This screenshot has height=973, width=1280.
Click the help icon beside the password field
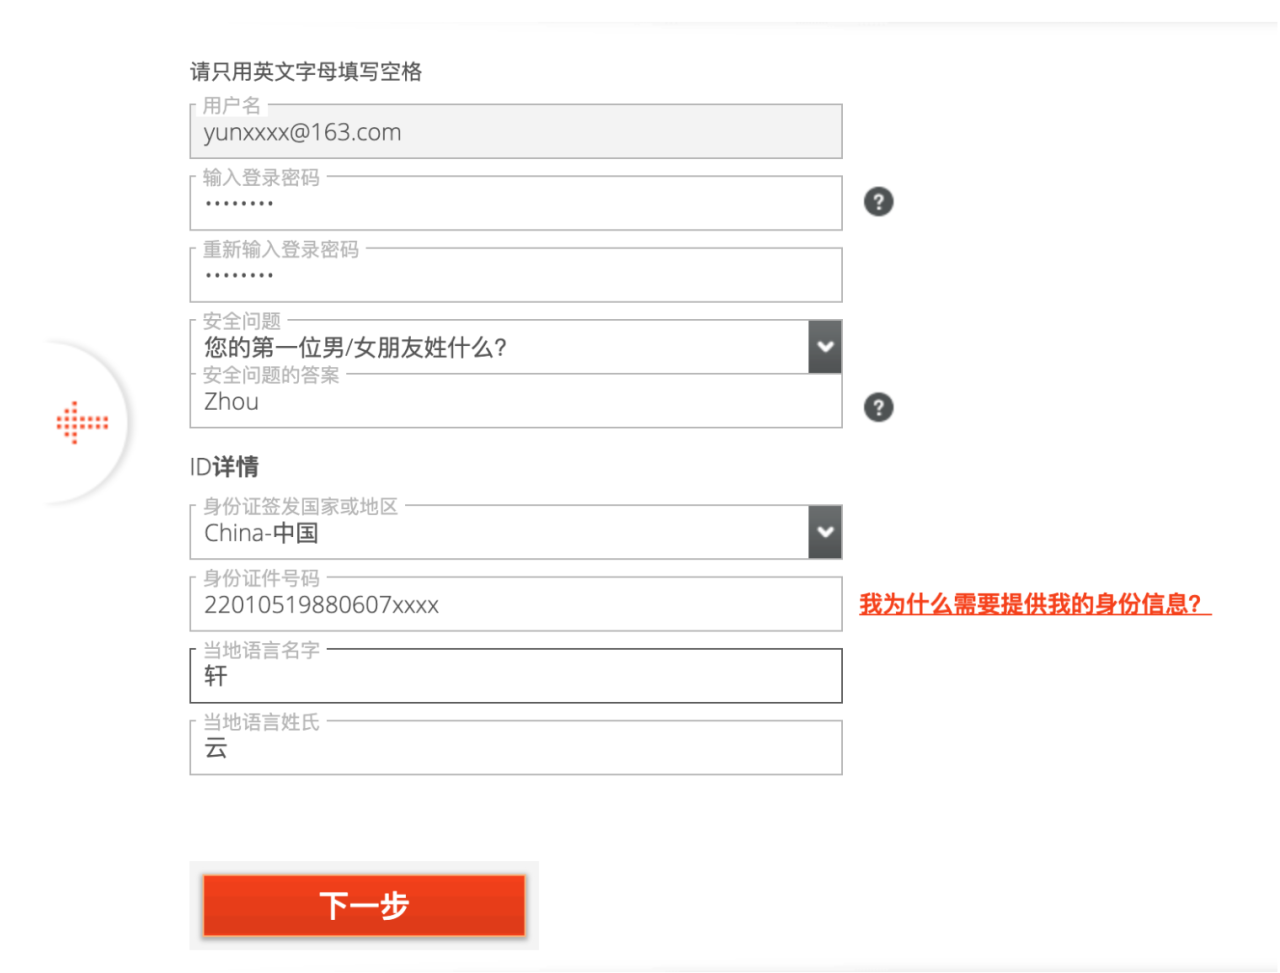[878, 202]
